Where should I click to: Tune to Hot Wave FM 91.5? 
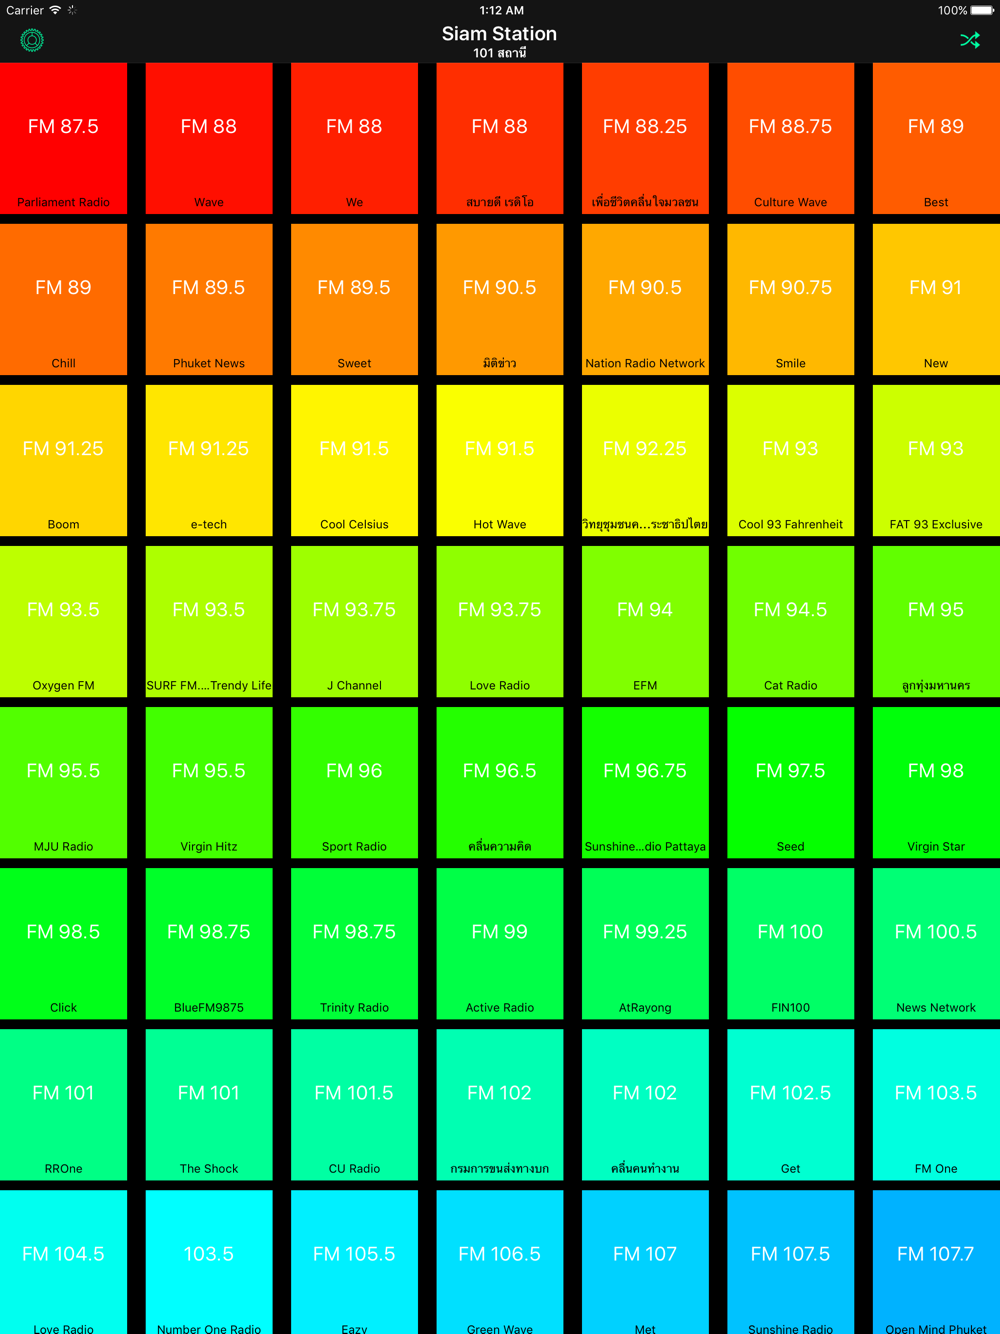(500, 460)
